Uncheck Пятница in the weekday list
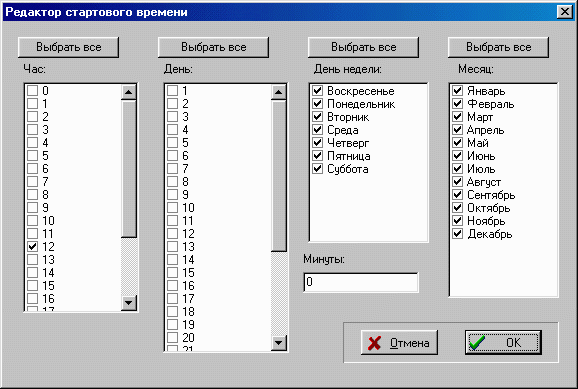The height and width of the screenshot is (389, 578). pos(317,156)
